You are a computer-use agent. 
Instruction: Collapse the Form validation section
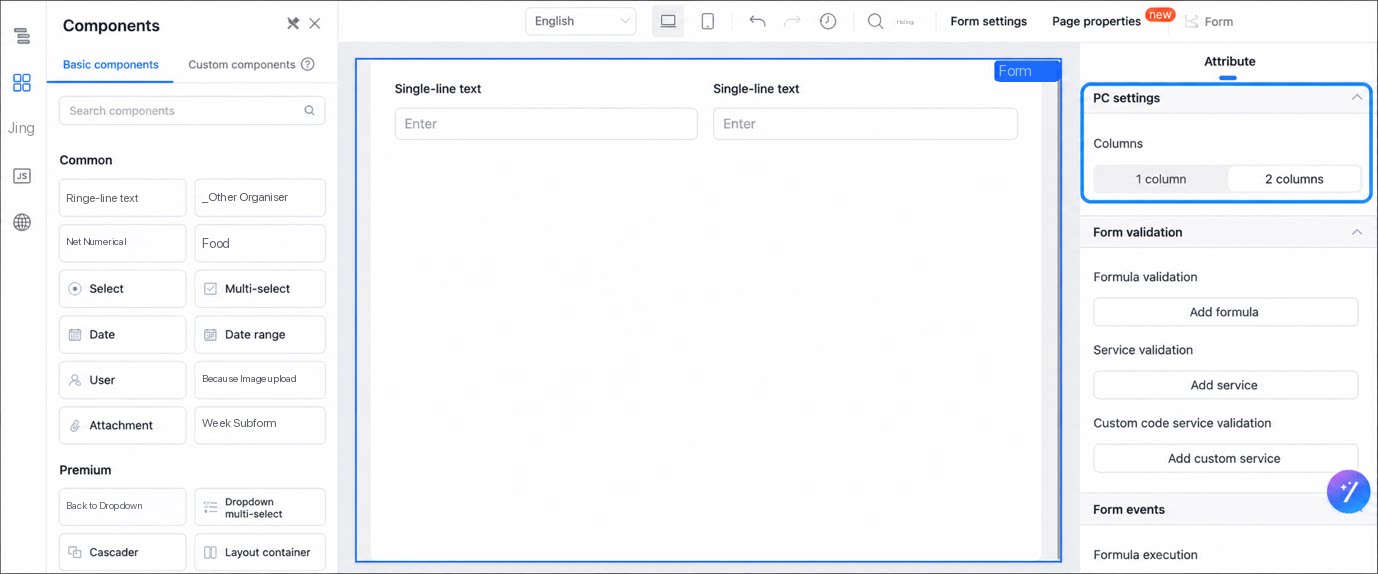click(x=1357, y=232)
